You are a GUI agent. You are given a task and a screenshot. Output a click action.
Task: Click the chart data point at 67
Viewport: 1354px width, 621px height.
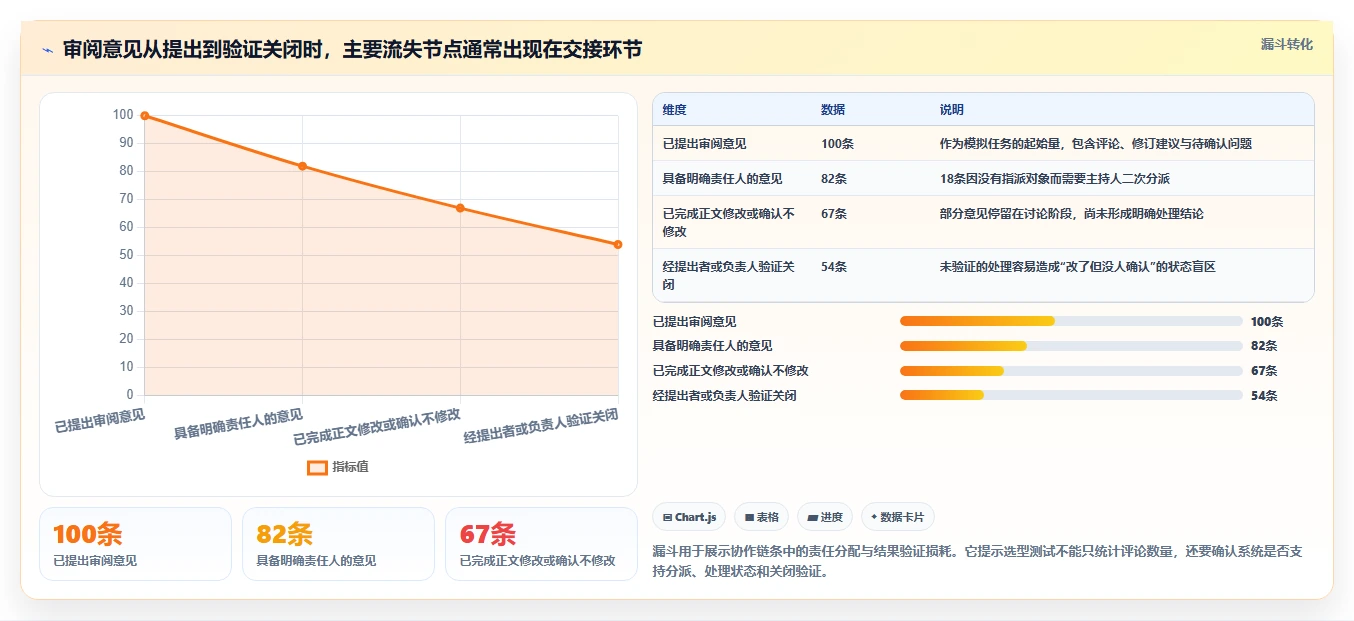tap(460, 208)
